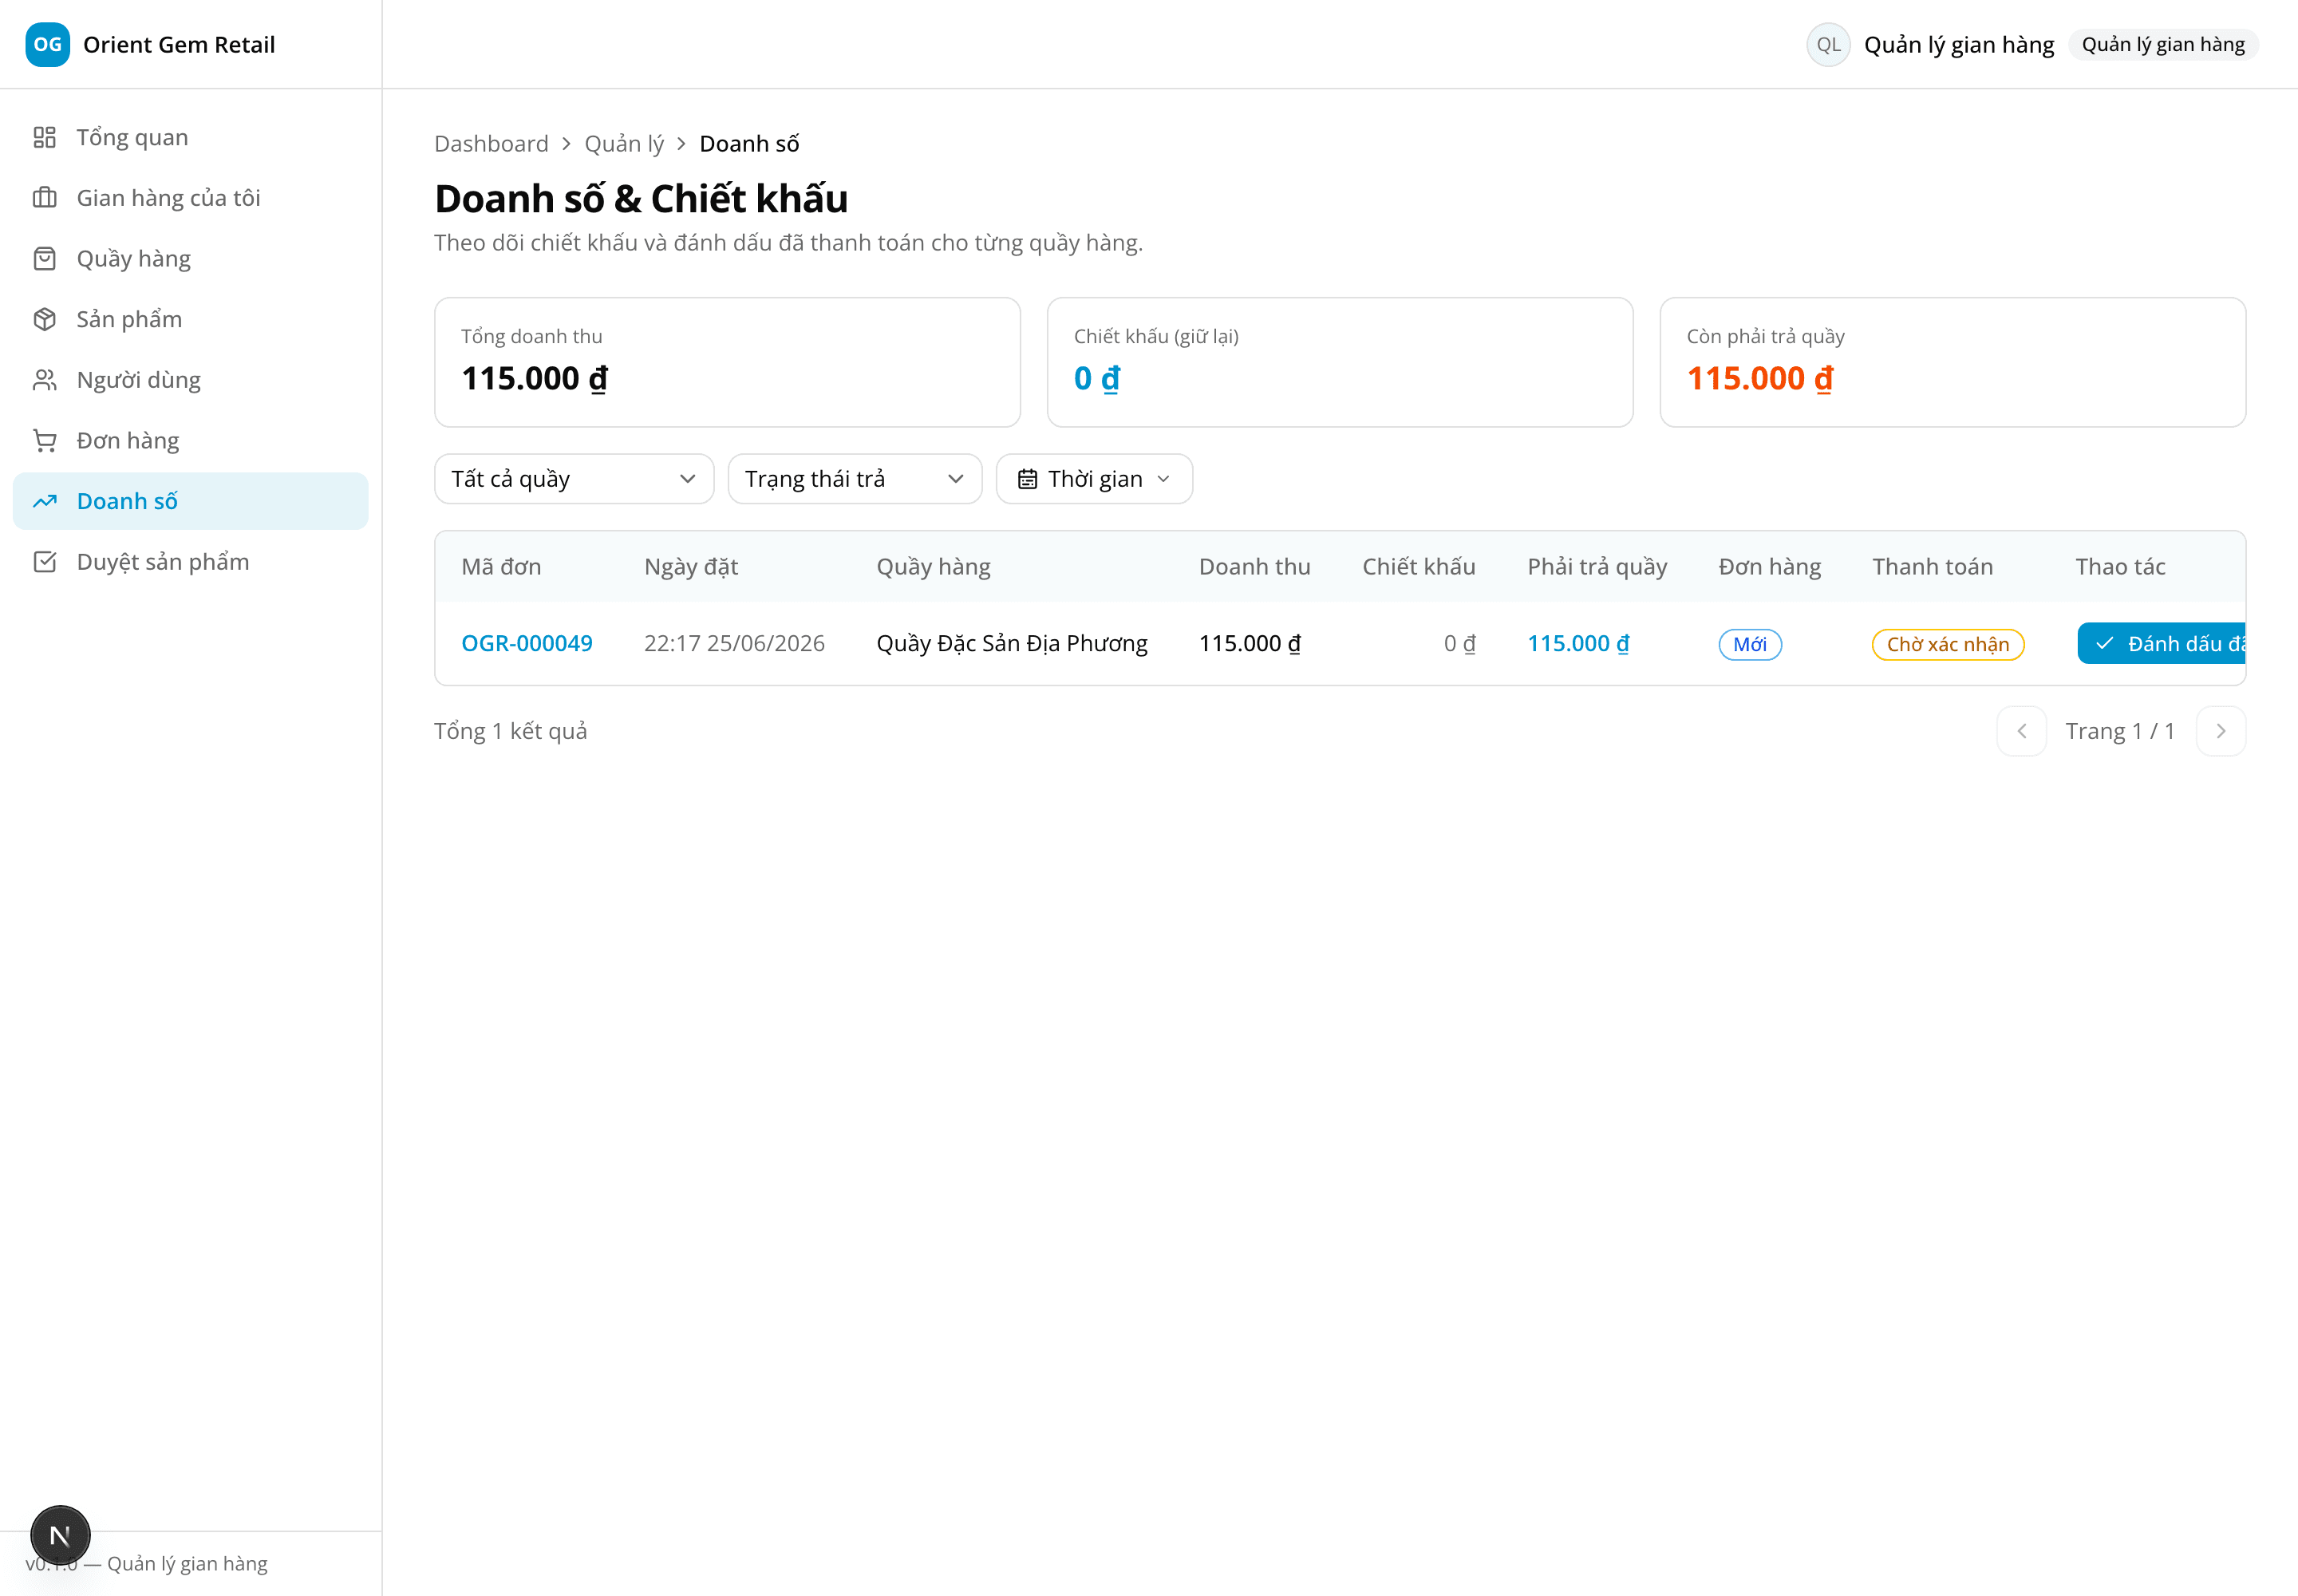Click Dashboard breadcrumb link
Viewport: 2298px width, 1596px height.
click(491, 144)
